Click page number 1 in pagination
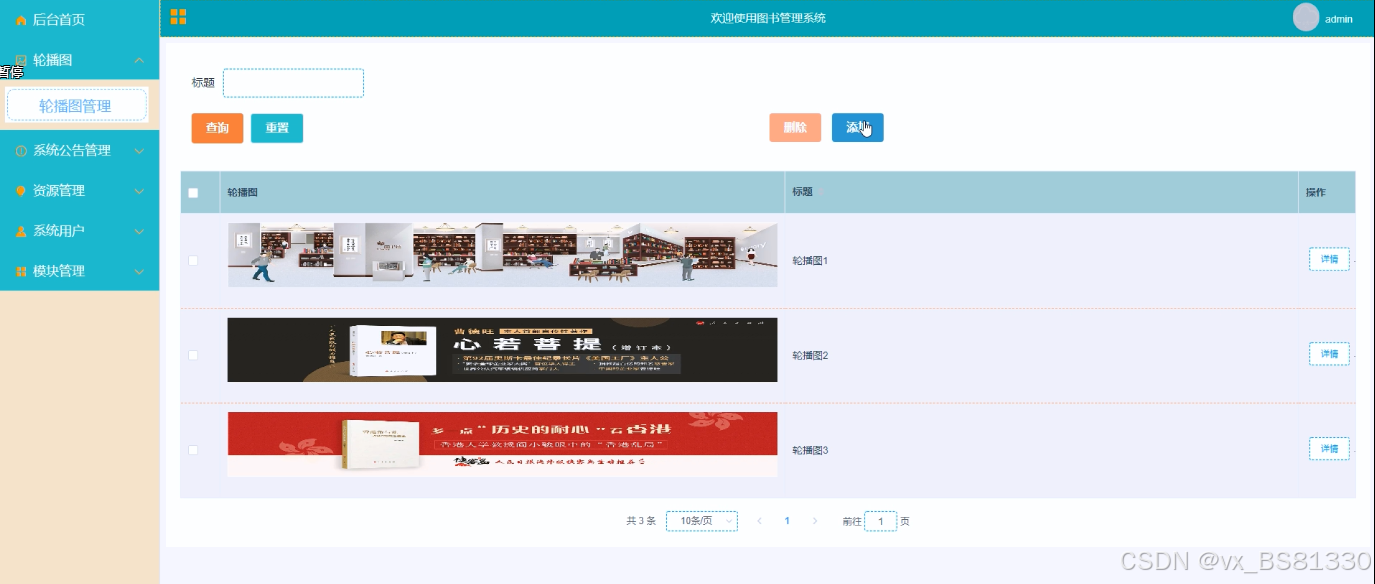Viewport: 1375px width, 584px height. [x=787, y=521]
